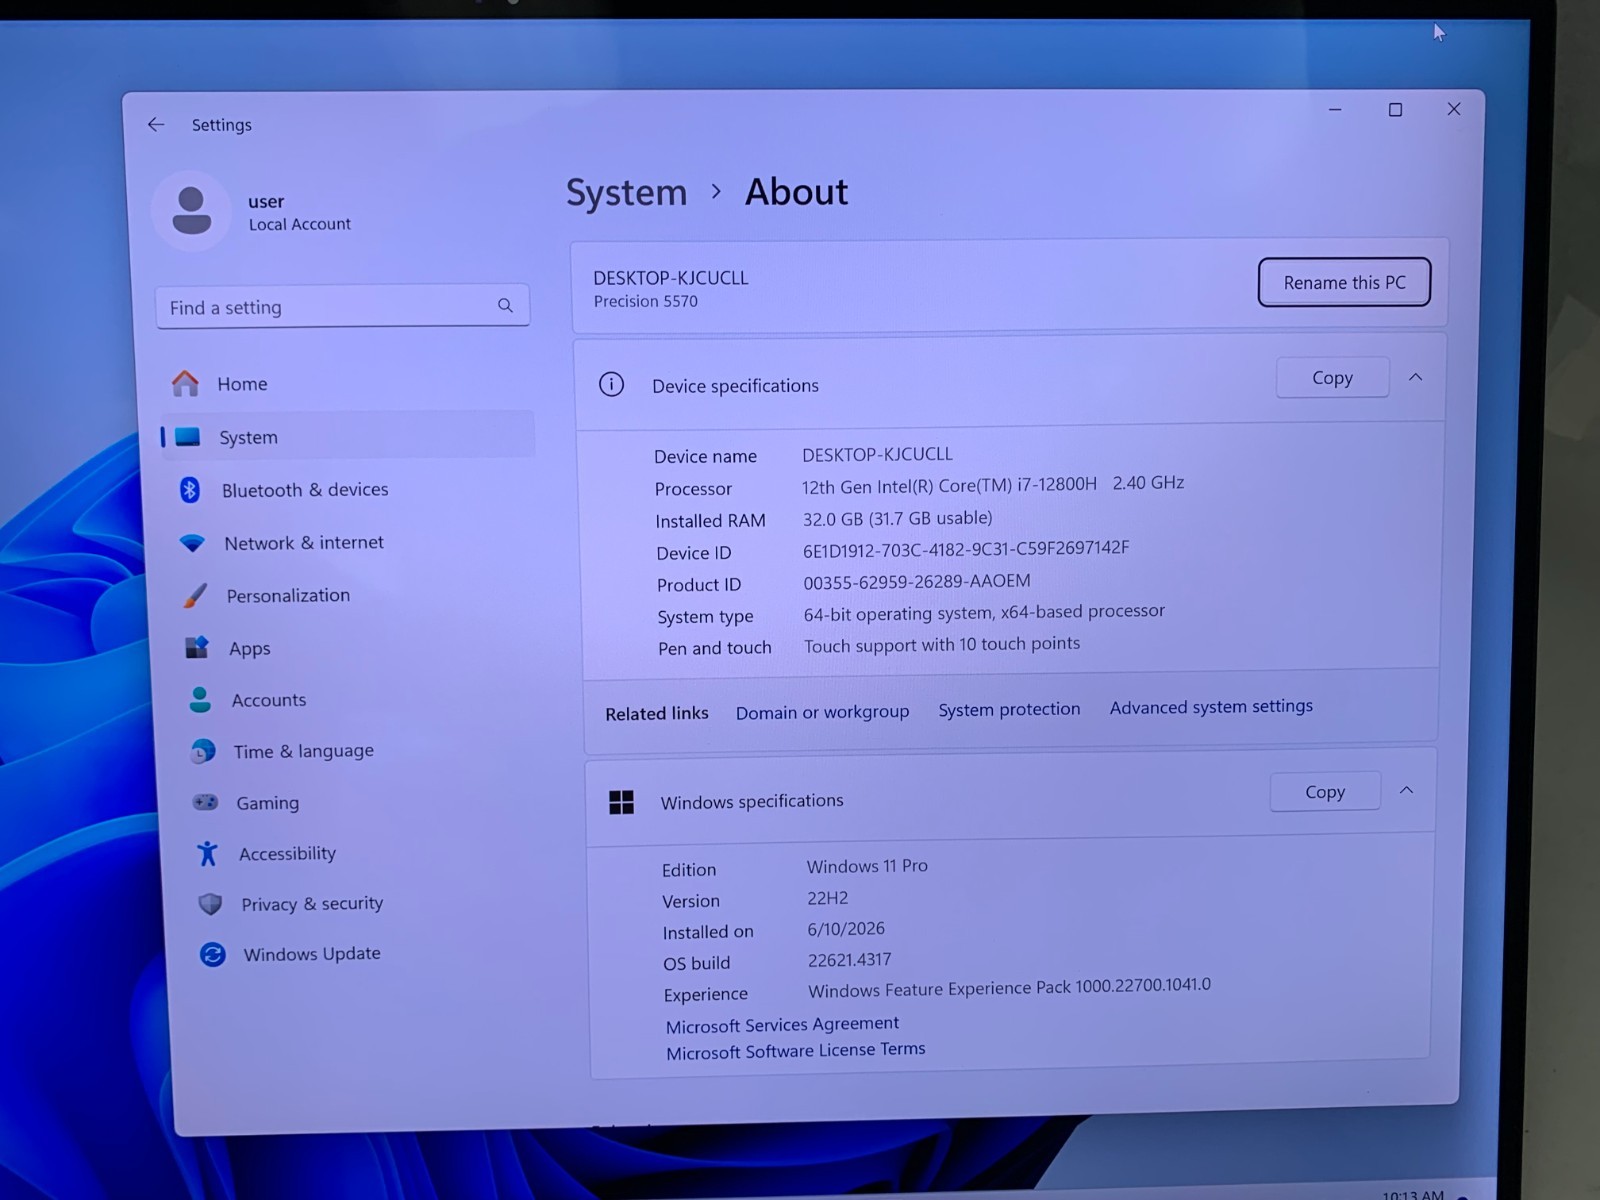This screenshot has height=1200, width=1600.
Task: Click Rename this PC button
Action: [1344, 282]
